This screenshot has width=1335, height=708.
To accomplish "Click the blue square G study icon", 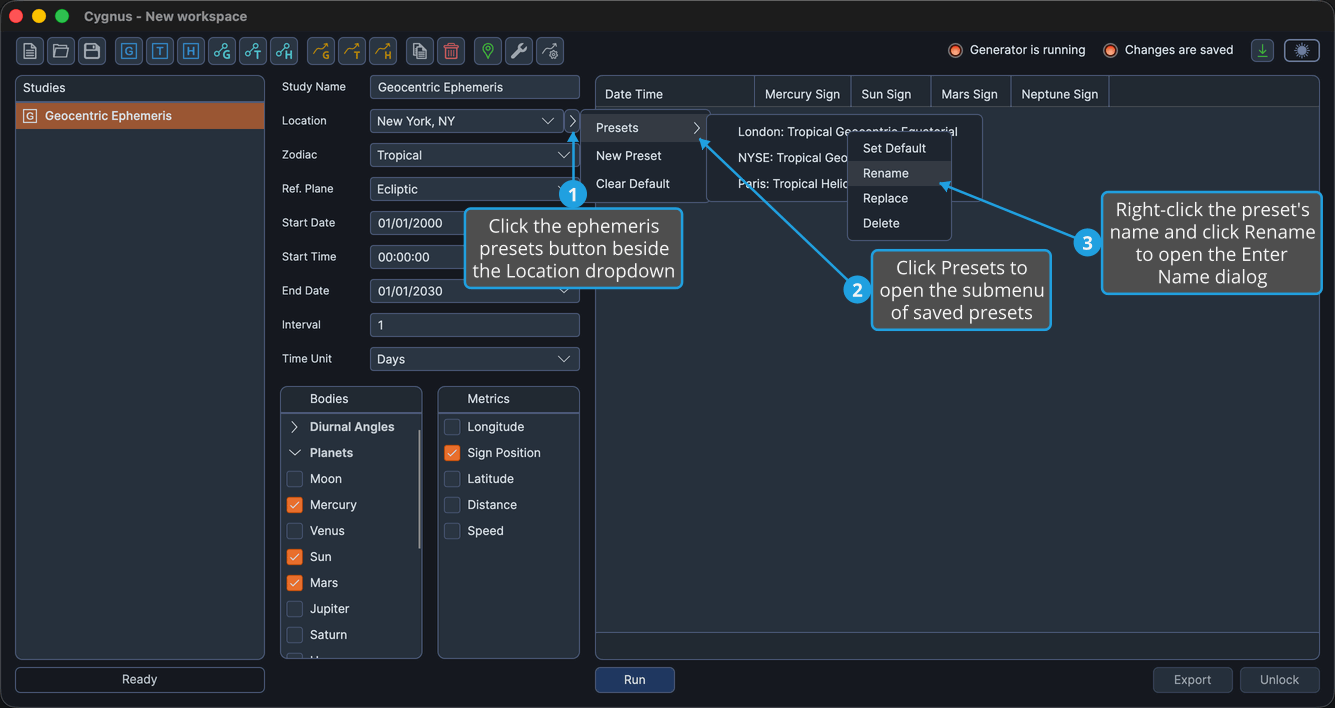I will click(129, 51).
